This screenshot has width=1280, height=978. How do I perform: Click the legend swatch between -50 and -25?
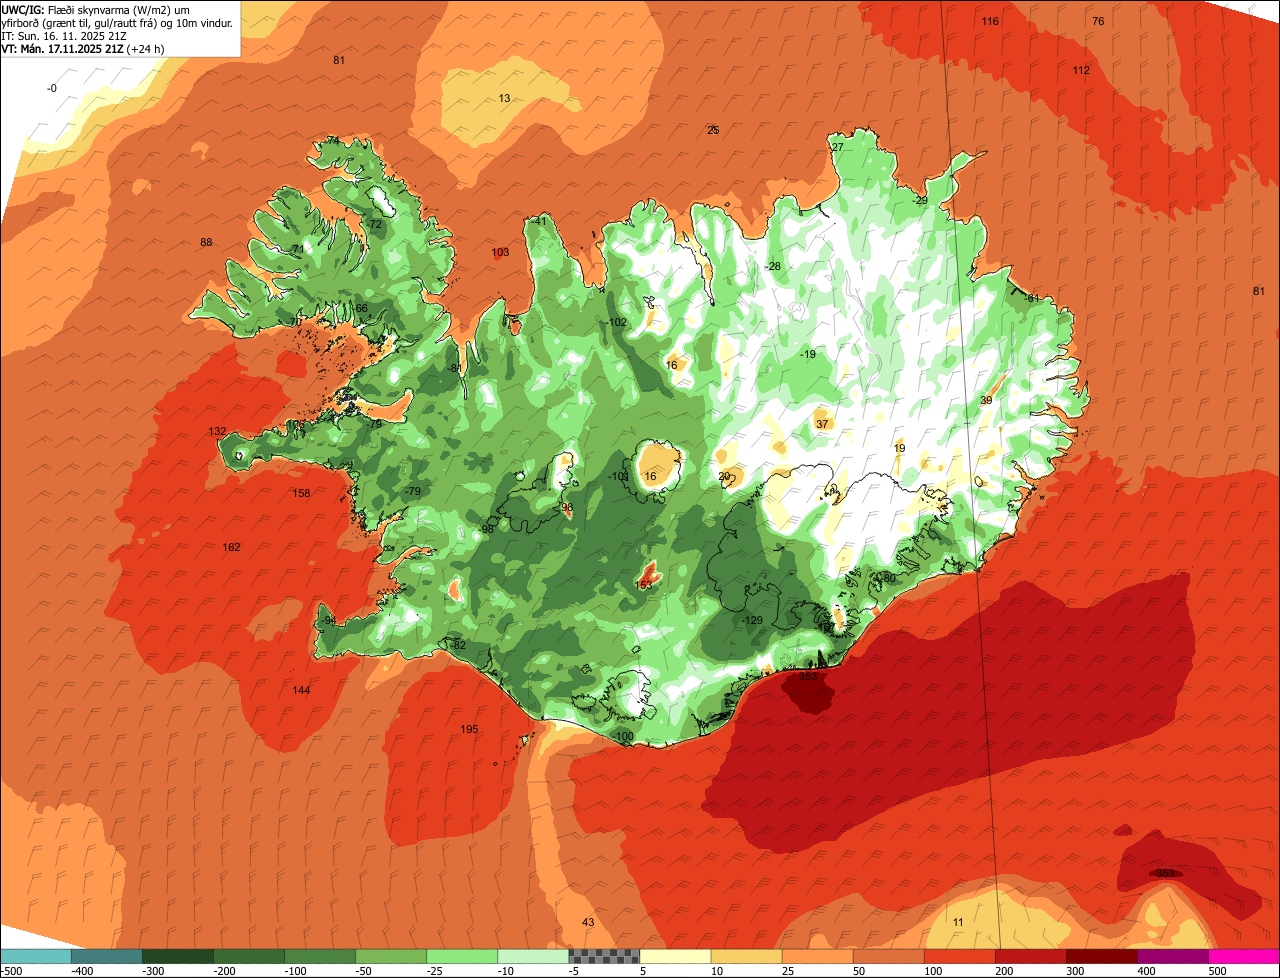390,956
